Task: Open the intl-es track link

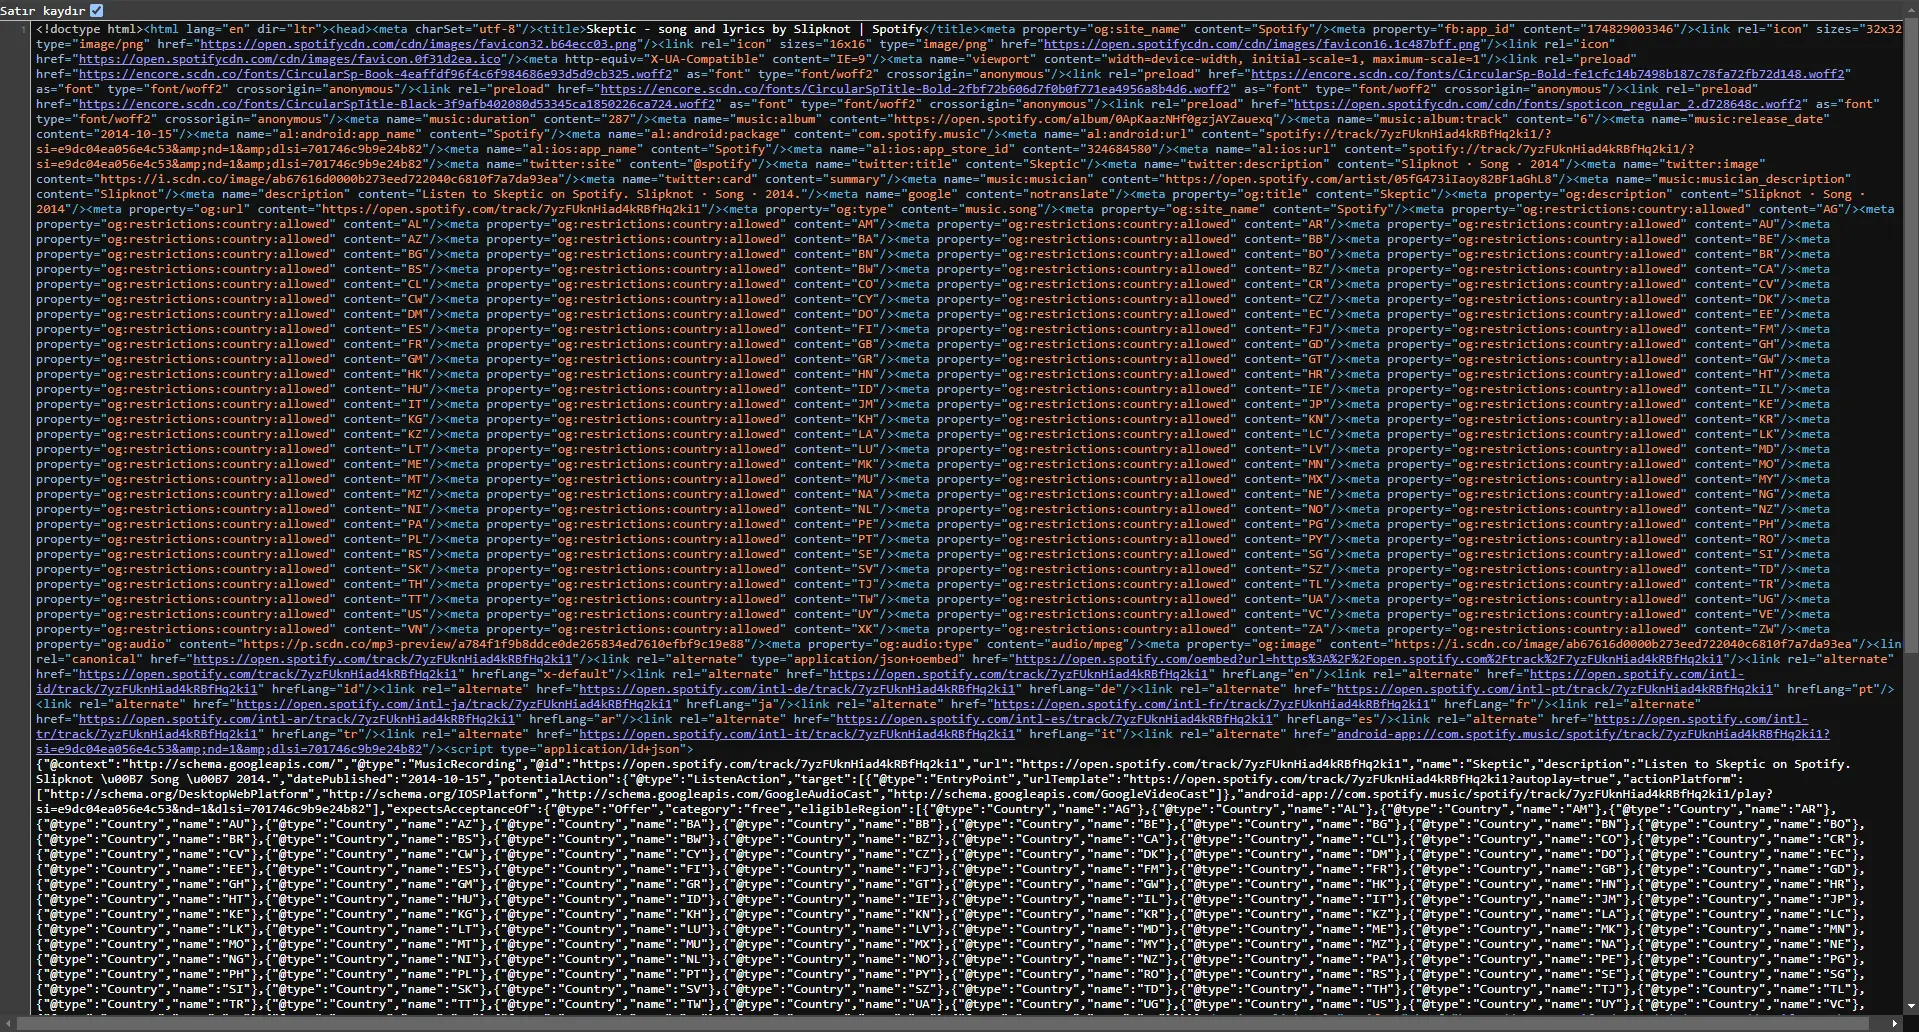Action: [1055, 719]
